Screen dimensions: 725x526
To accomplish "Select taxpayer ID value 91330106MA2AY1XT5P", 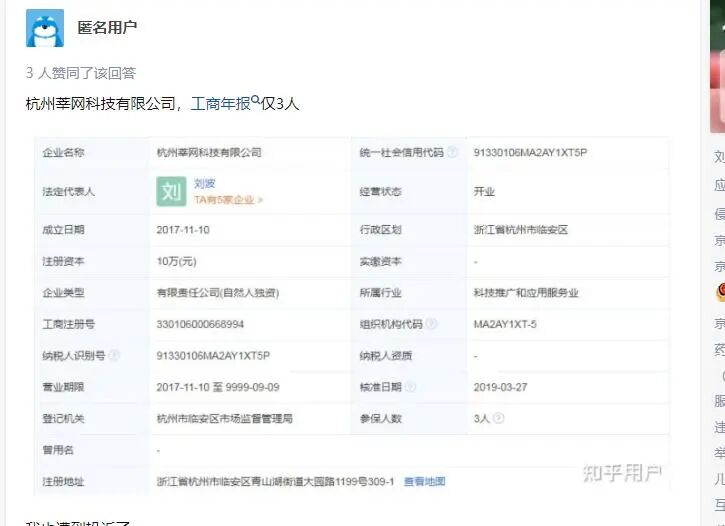I will [213, 355].
